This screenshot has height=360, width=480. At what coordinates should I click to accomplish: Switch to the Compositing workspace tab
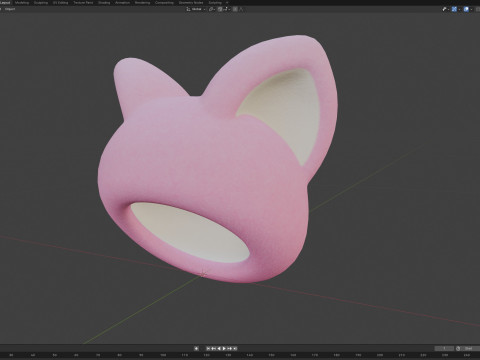pos(164,2)
